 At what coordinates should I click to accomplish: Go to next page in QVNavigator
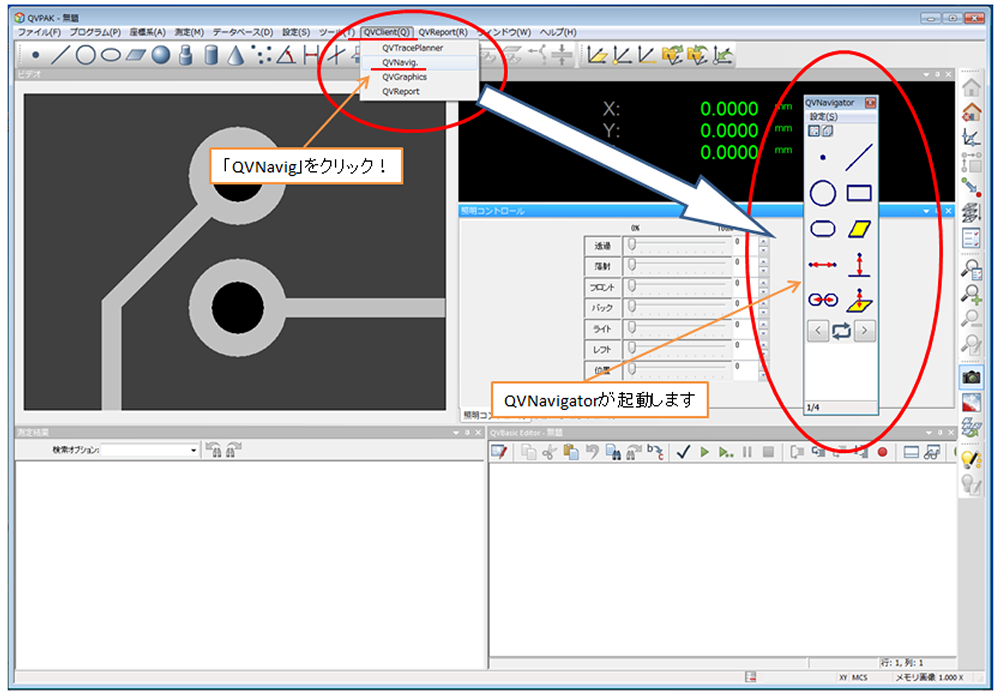[x=863, y=331]
